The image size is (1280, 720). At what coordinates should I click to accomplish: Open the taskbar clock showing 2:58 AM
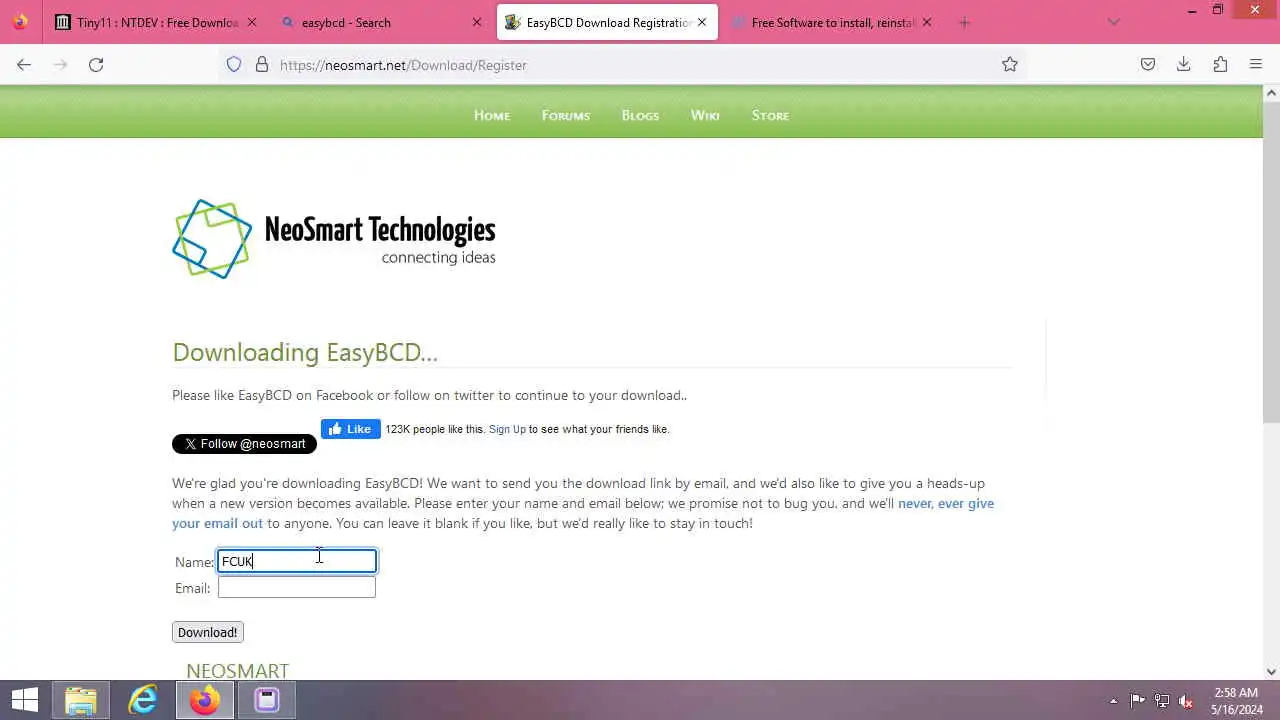pyautogui.click(x=1236, y=701)
